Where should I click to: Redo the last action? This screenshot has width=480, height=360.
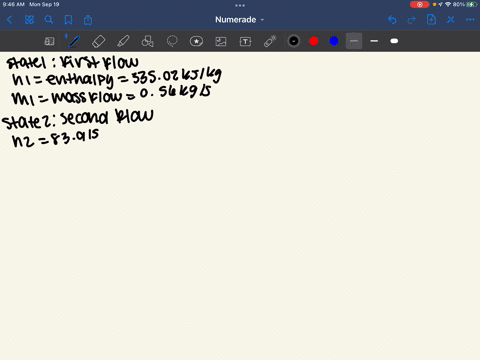point(412,20)
